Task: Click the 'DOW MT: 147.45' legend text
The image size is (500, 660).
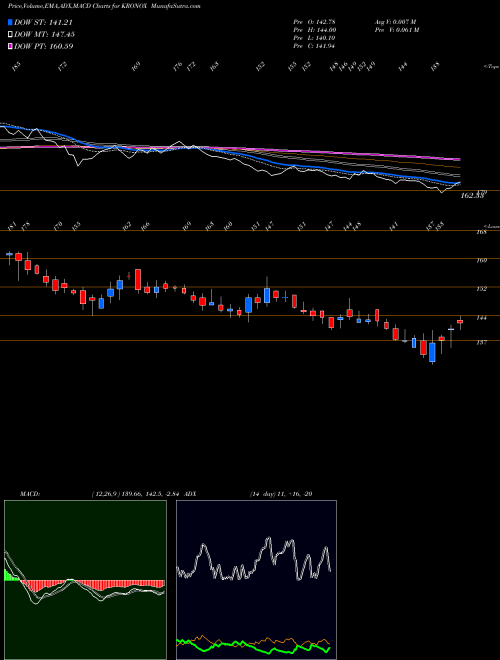Action: [45, 35]
